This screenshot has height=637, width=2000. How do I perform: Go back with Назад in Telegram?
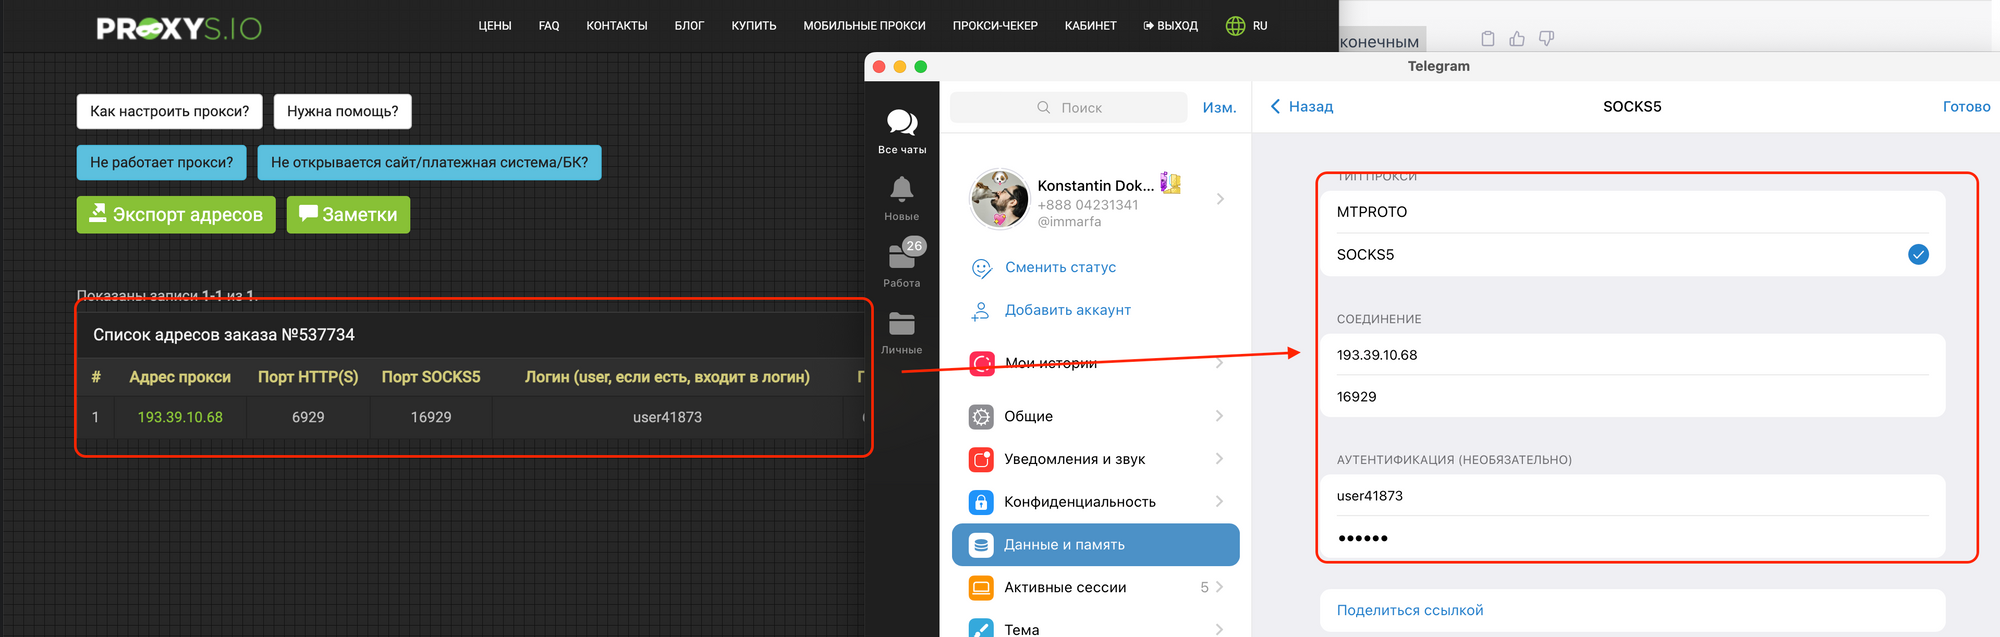click(1302, 106)
